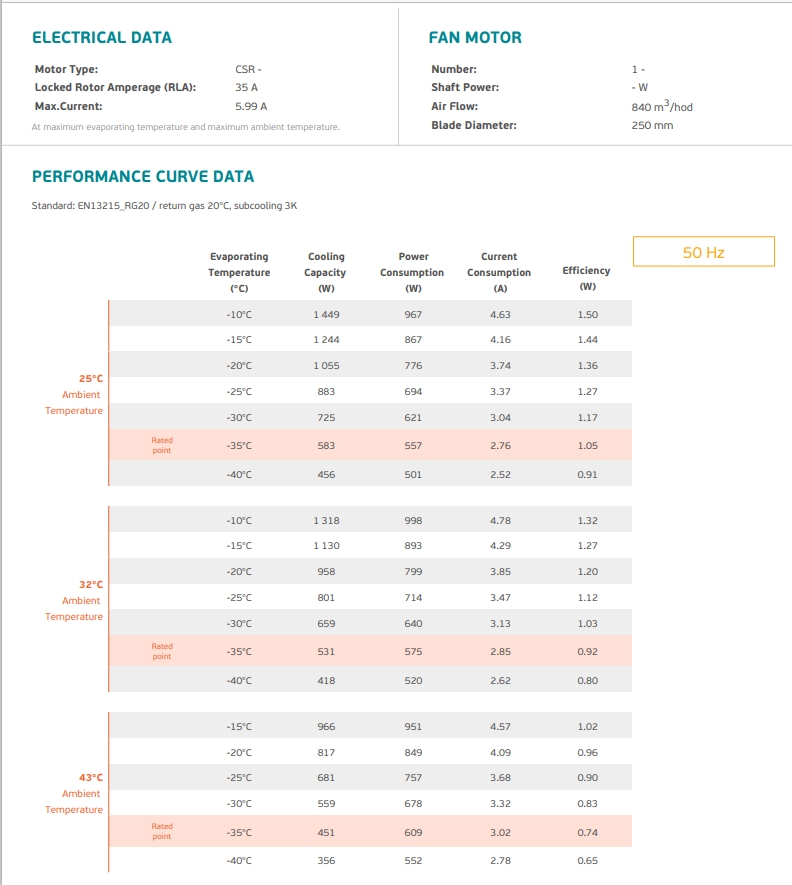Click the FAN MOTOR heading
Screen dimensions: 792x885
point(475,37)
